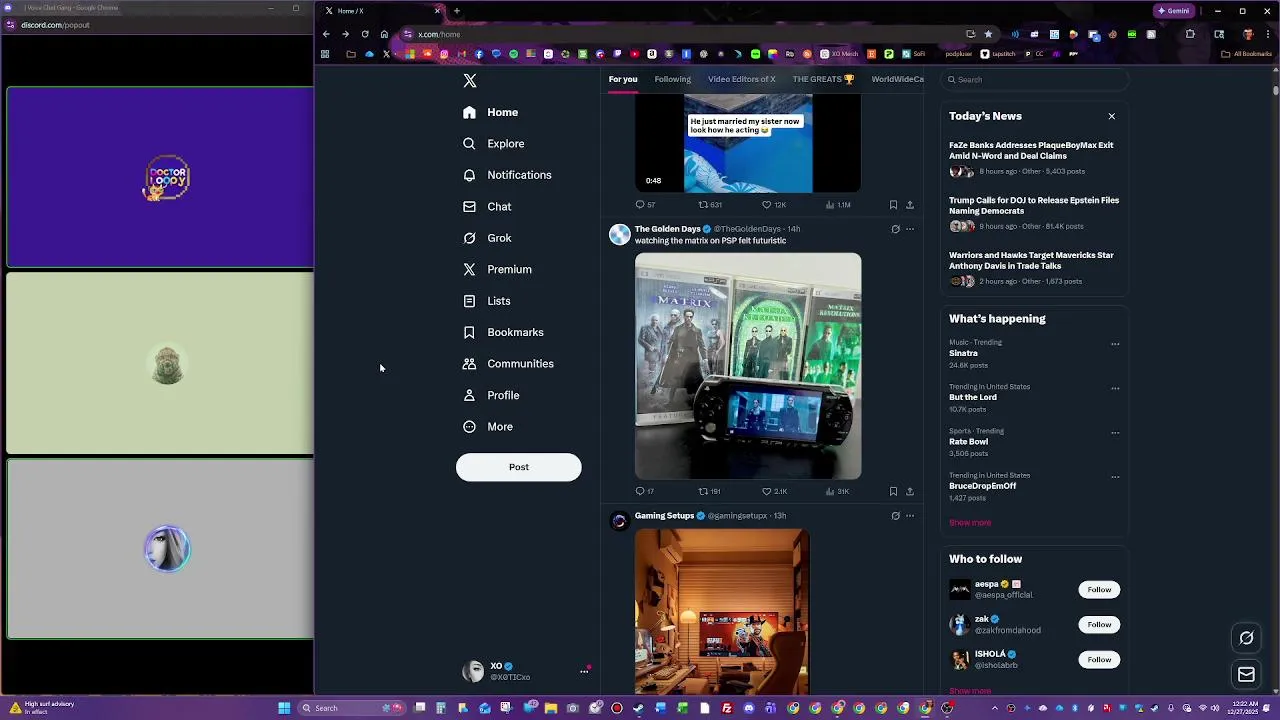Viewport: 1280px width, 720px height.
Task: Open options for the Sinatra trend
Action: point(1115,344)
